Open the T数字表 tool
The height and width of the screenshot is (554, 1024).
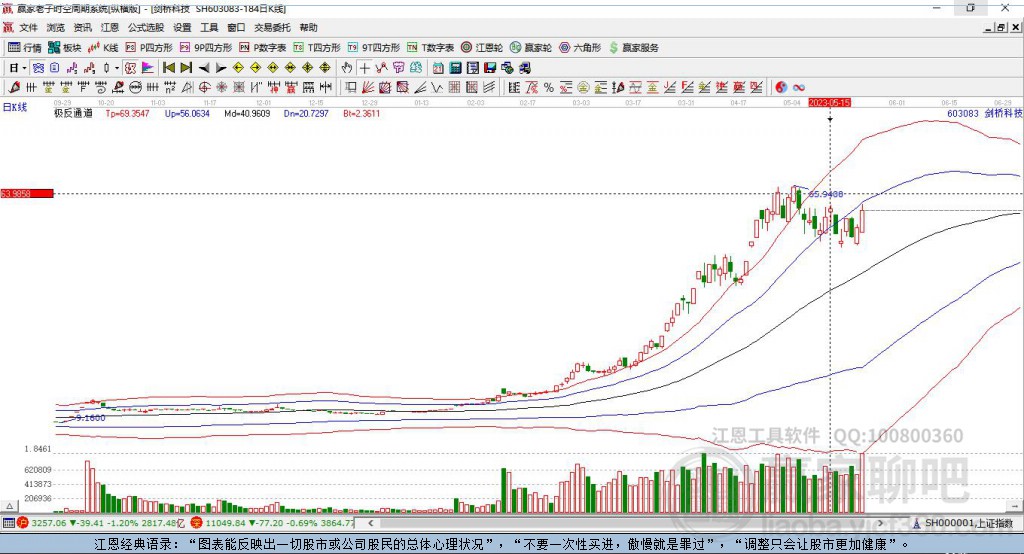click(430, 48)
